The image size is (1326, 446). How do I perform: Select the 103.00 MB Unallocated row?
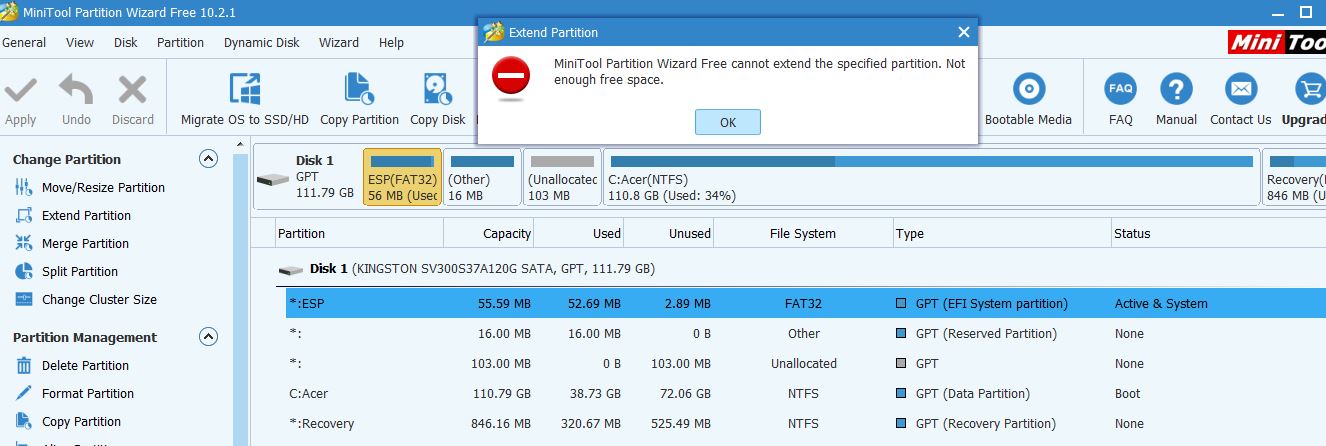coord(806,363)
